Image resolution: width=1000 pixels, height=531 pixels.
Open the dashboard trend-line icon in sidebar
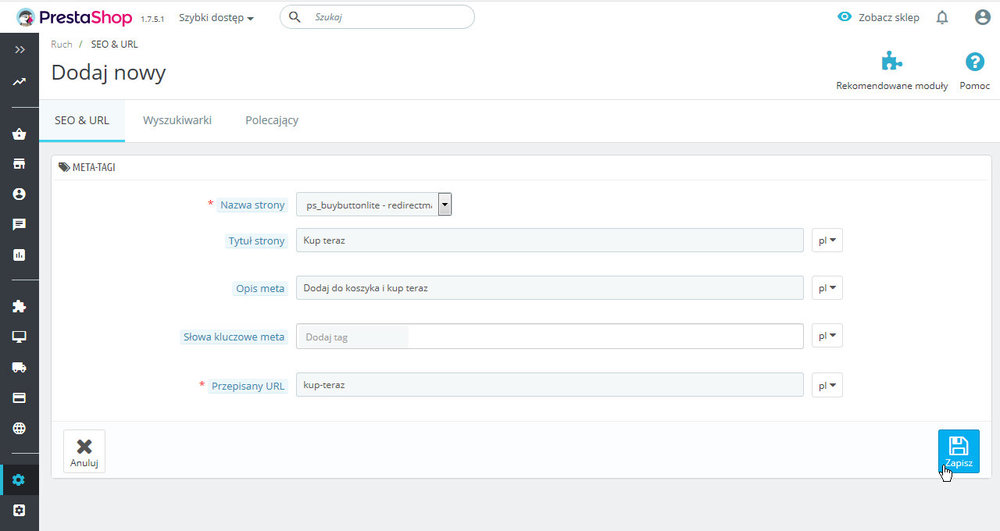click(x=19, y=82)
